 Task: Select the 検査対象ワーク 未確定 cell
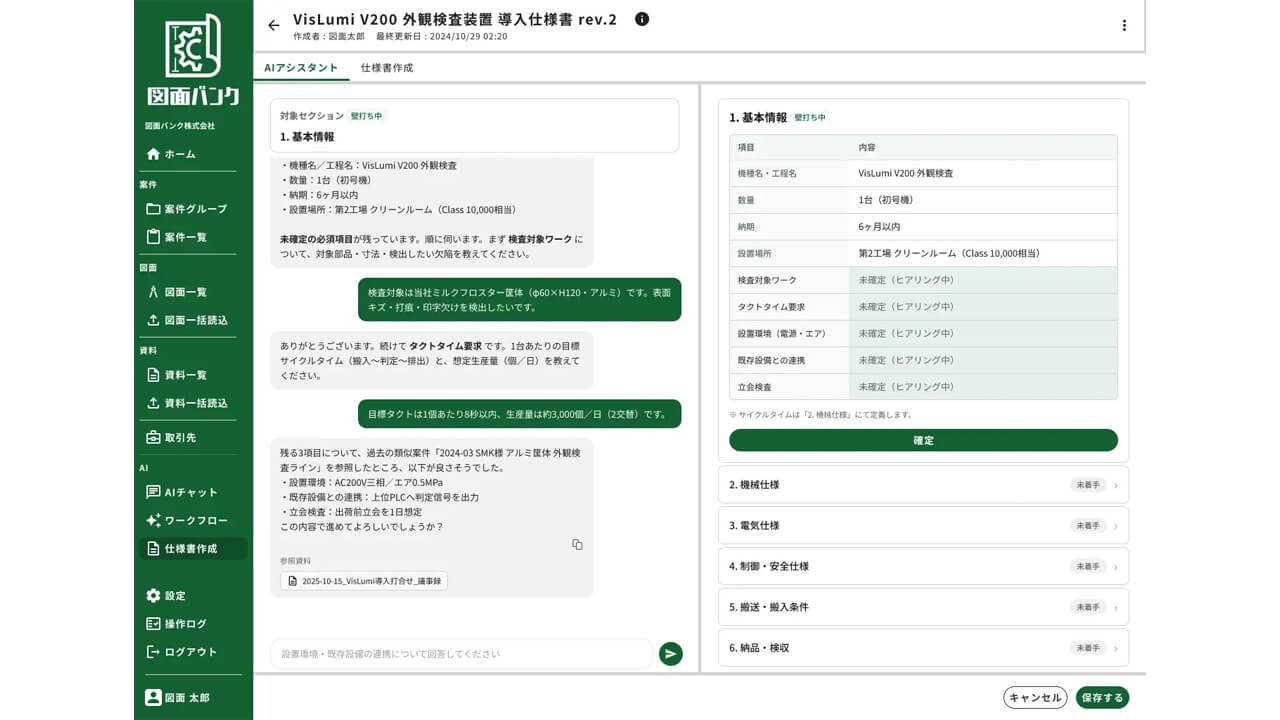pos(983,280)
